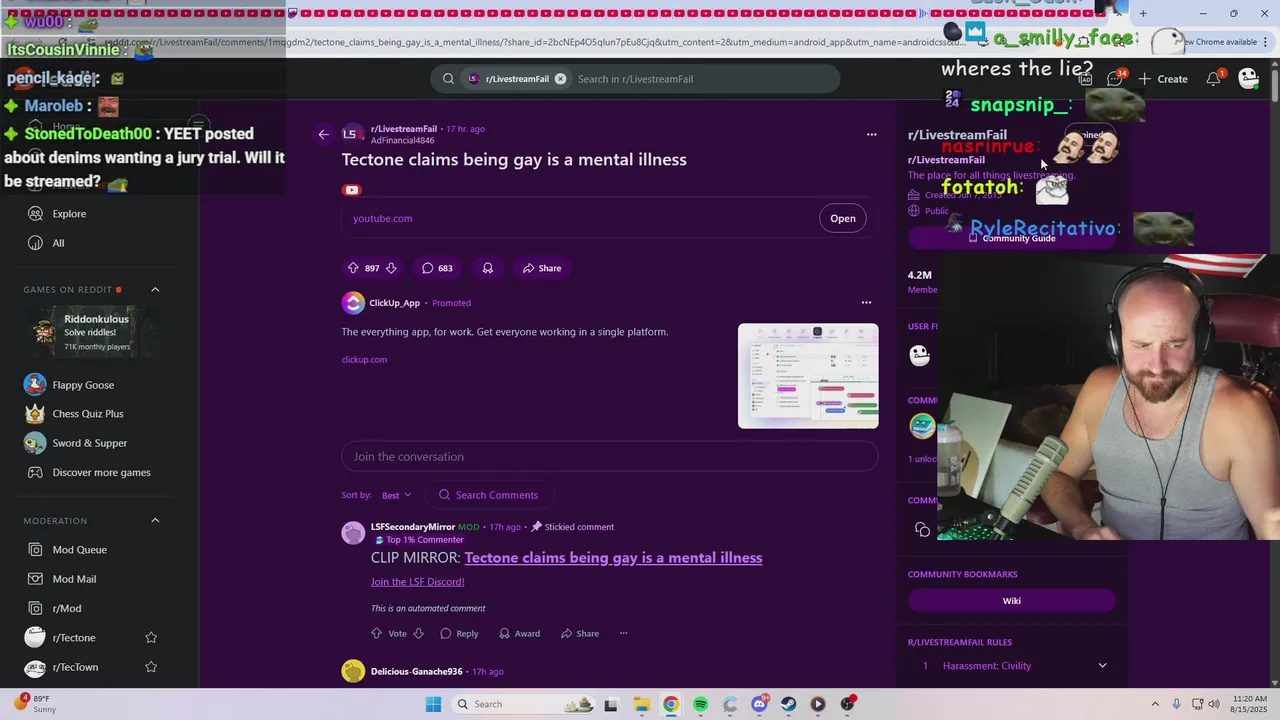Open Discord from the taskbar

759,704
